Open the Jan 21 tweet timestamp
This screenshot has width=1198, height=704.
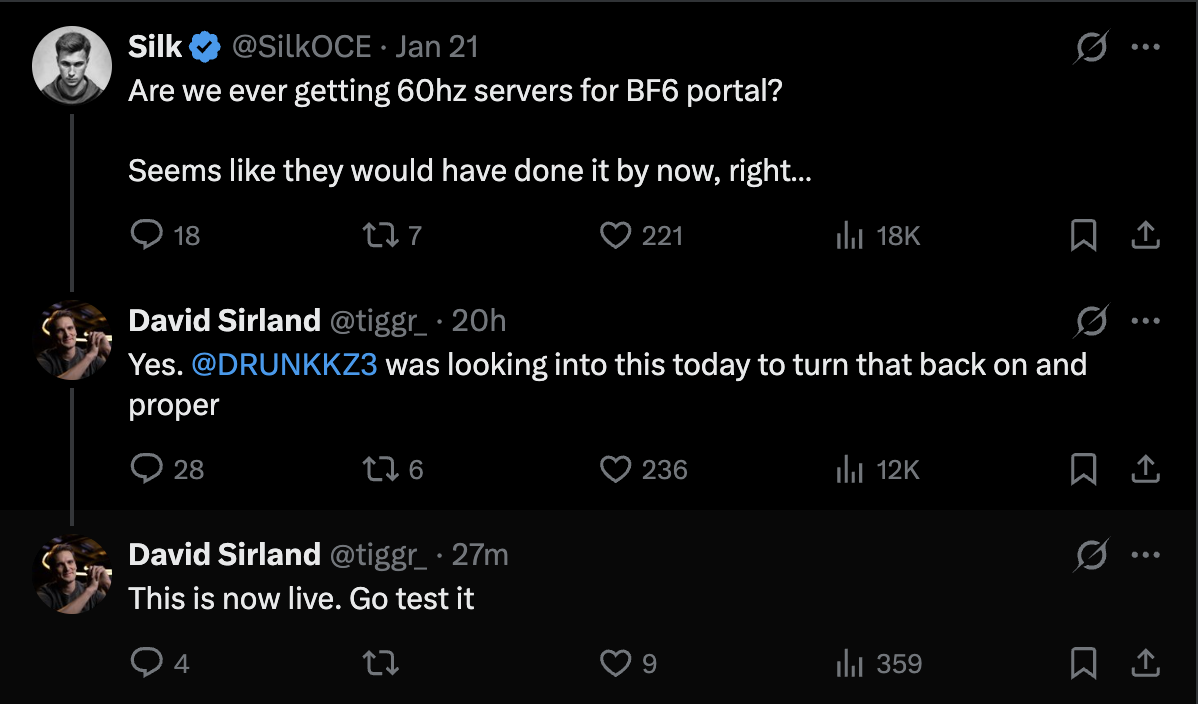coord(437,47)
